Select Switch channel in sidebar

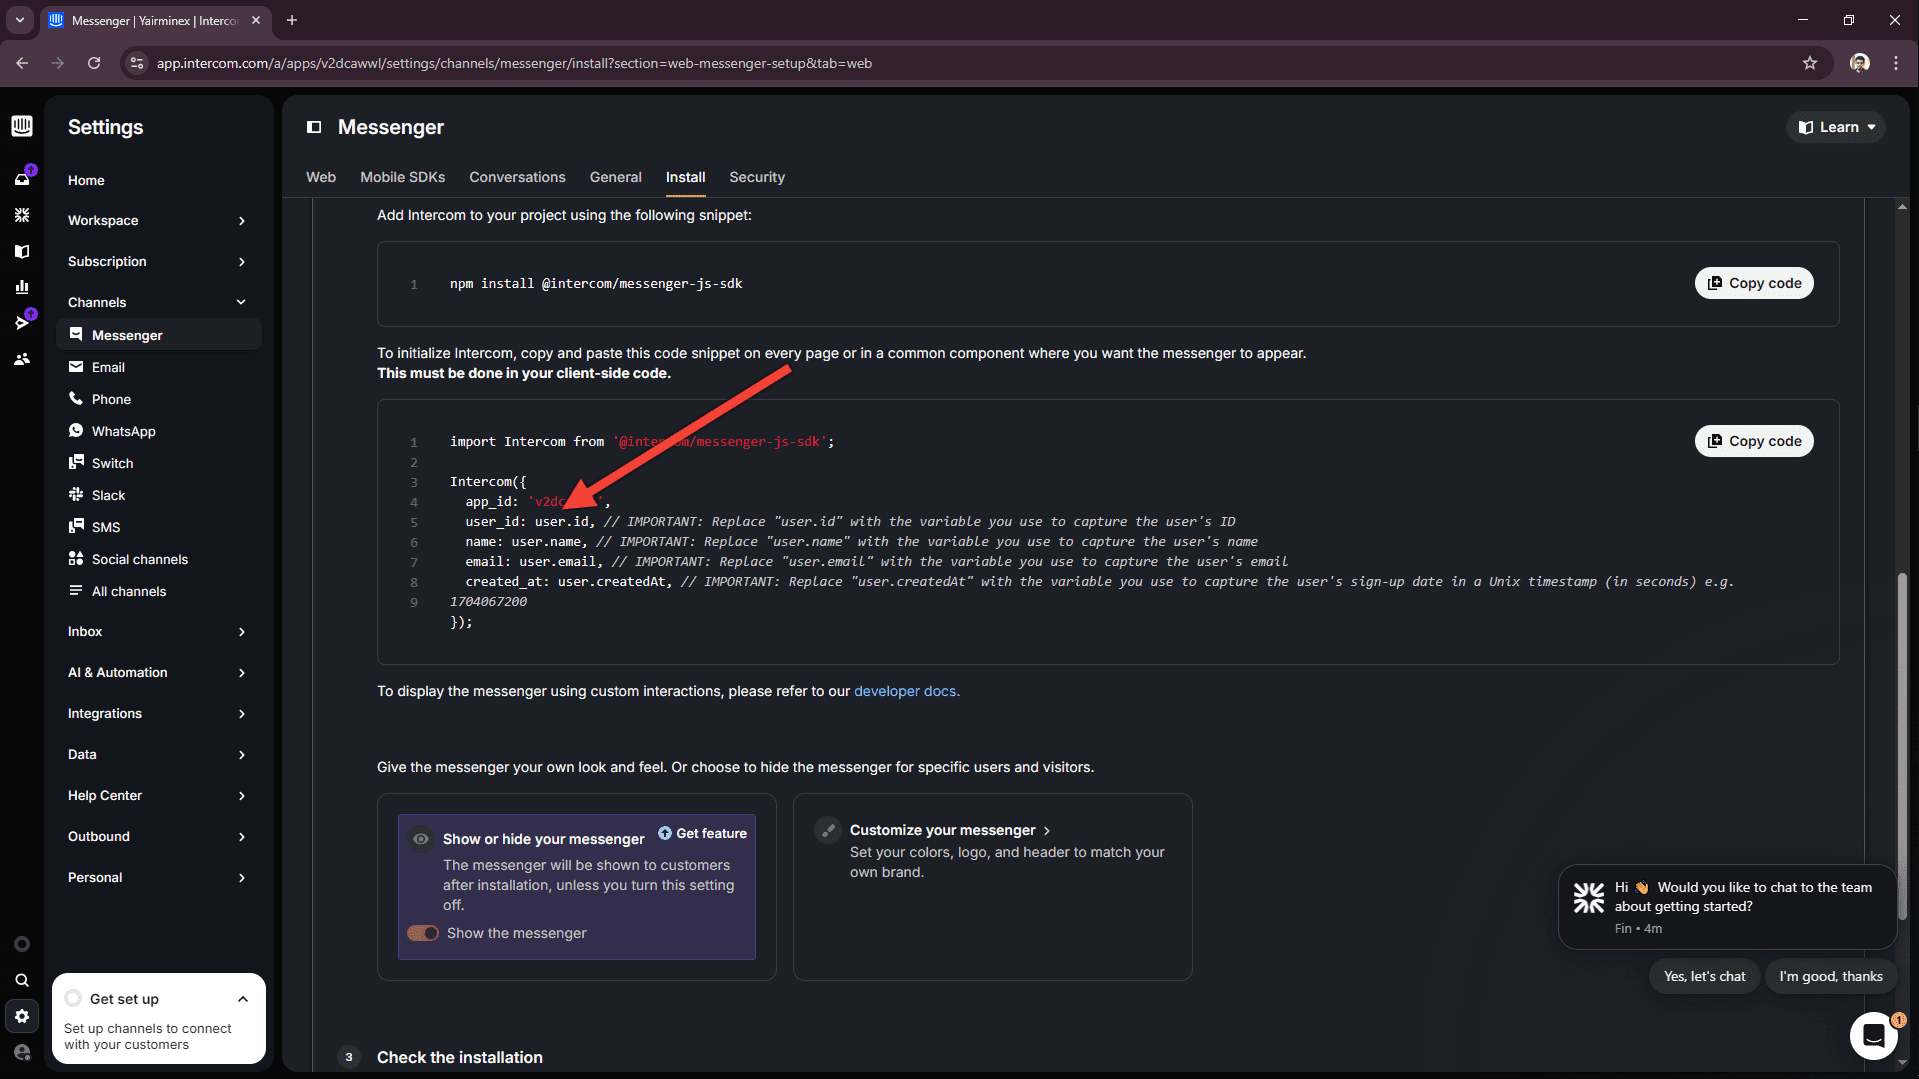159,463
